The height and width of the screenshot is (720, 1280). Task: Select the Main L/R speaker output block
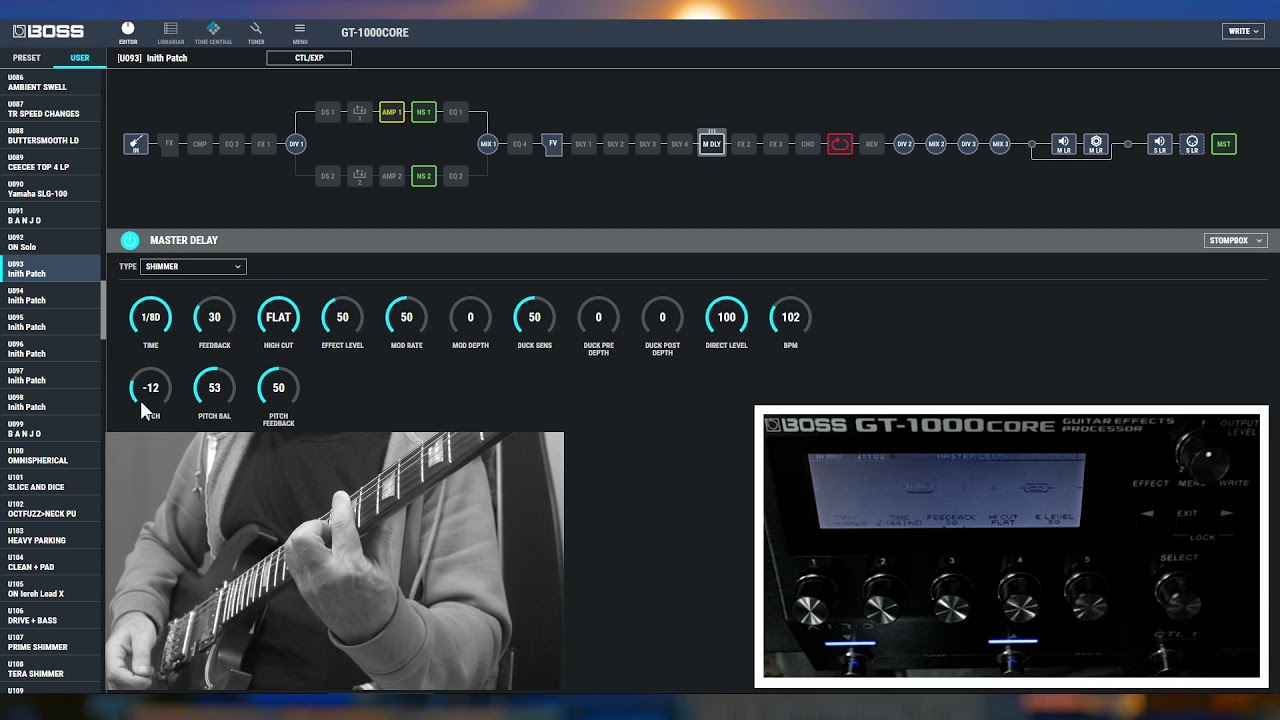1064,144
